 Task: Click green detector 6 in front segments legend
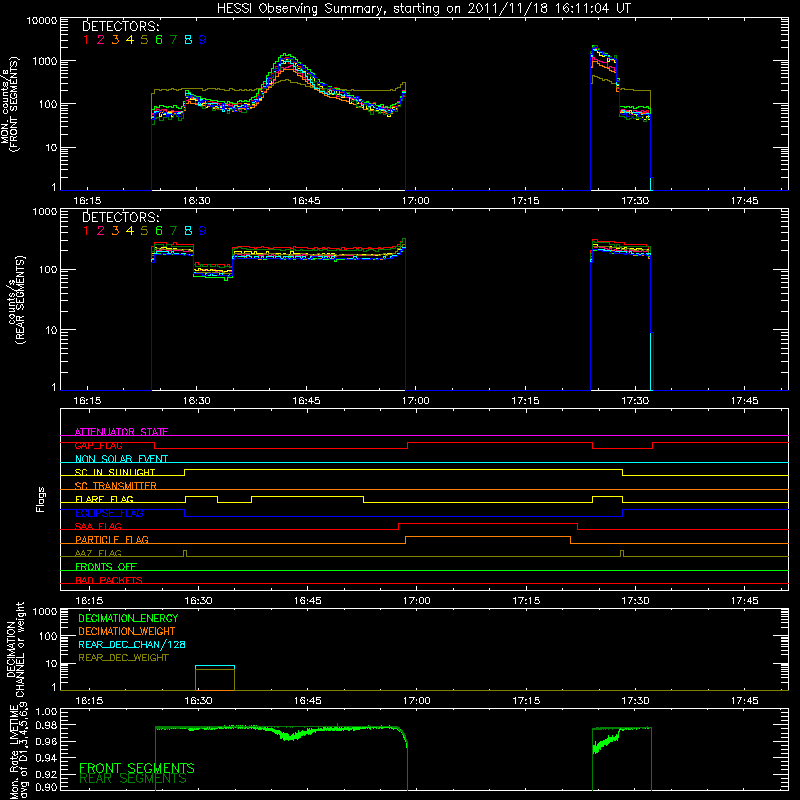[x=159, y=39]
